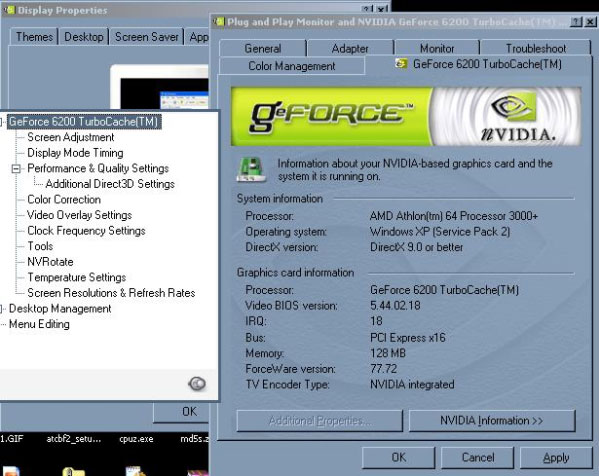Click the NVIDIA icon on GeForce 6200 tab
599x476 pixels.
pyautogui.click(x=401, y=63)
